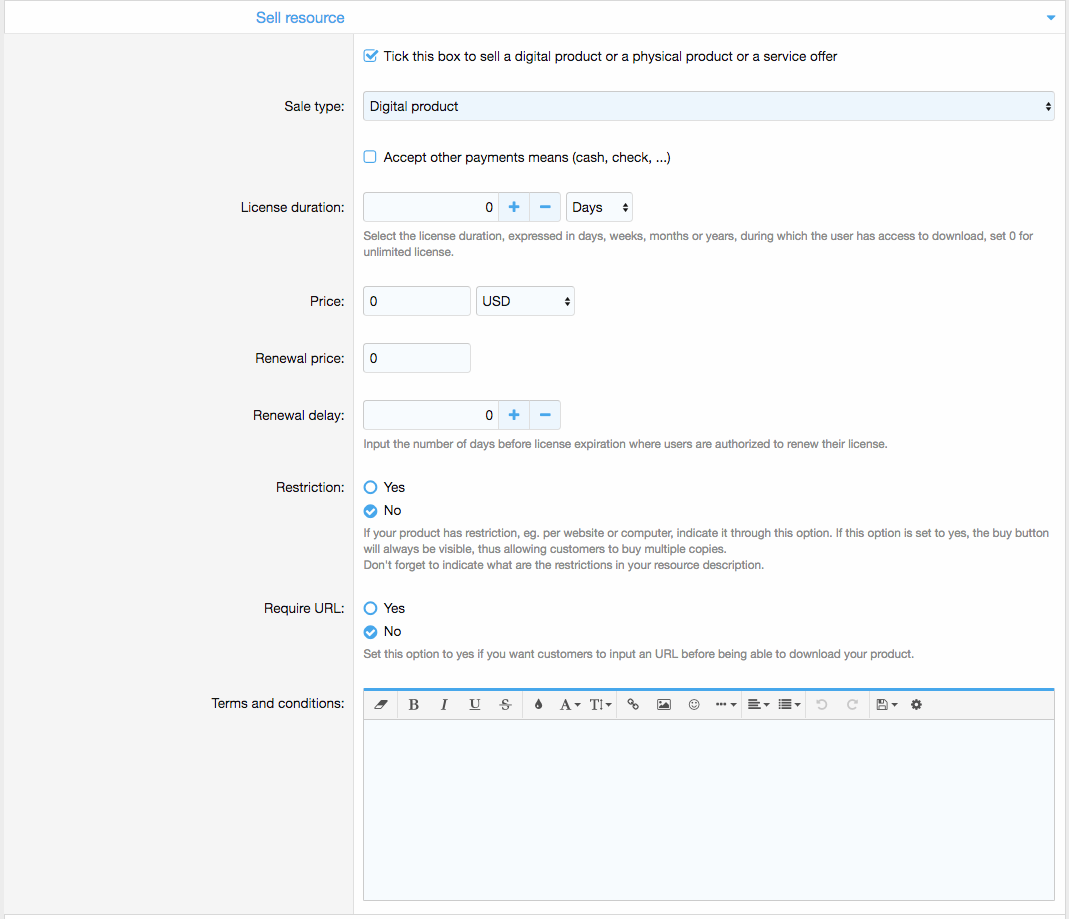Click the strikethrough icon
This screenshot has width=1069, height=919.
[505, 705]
